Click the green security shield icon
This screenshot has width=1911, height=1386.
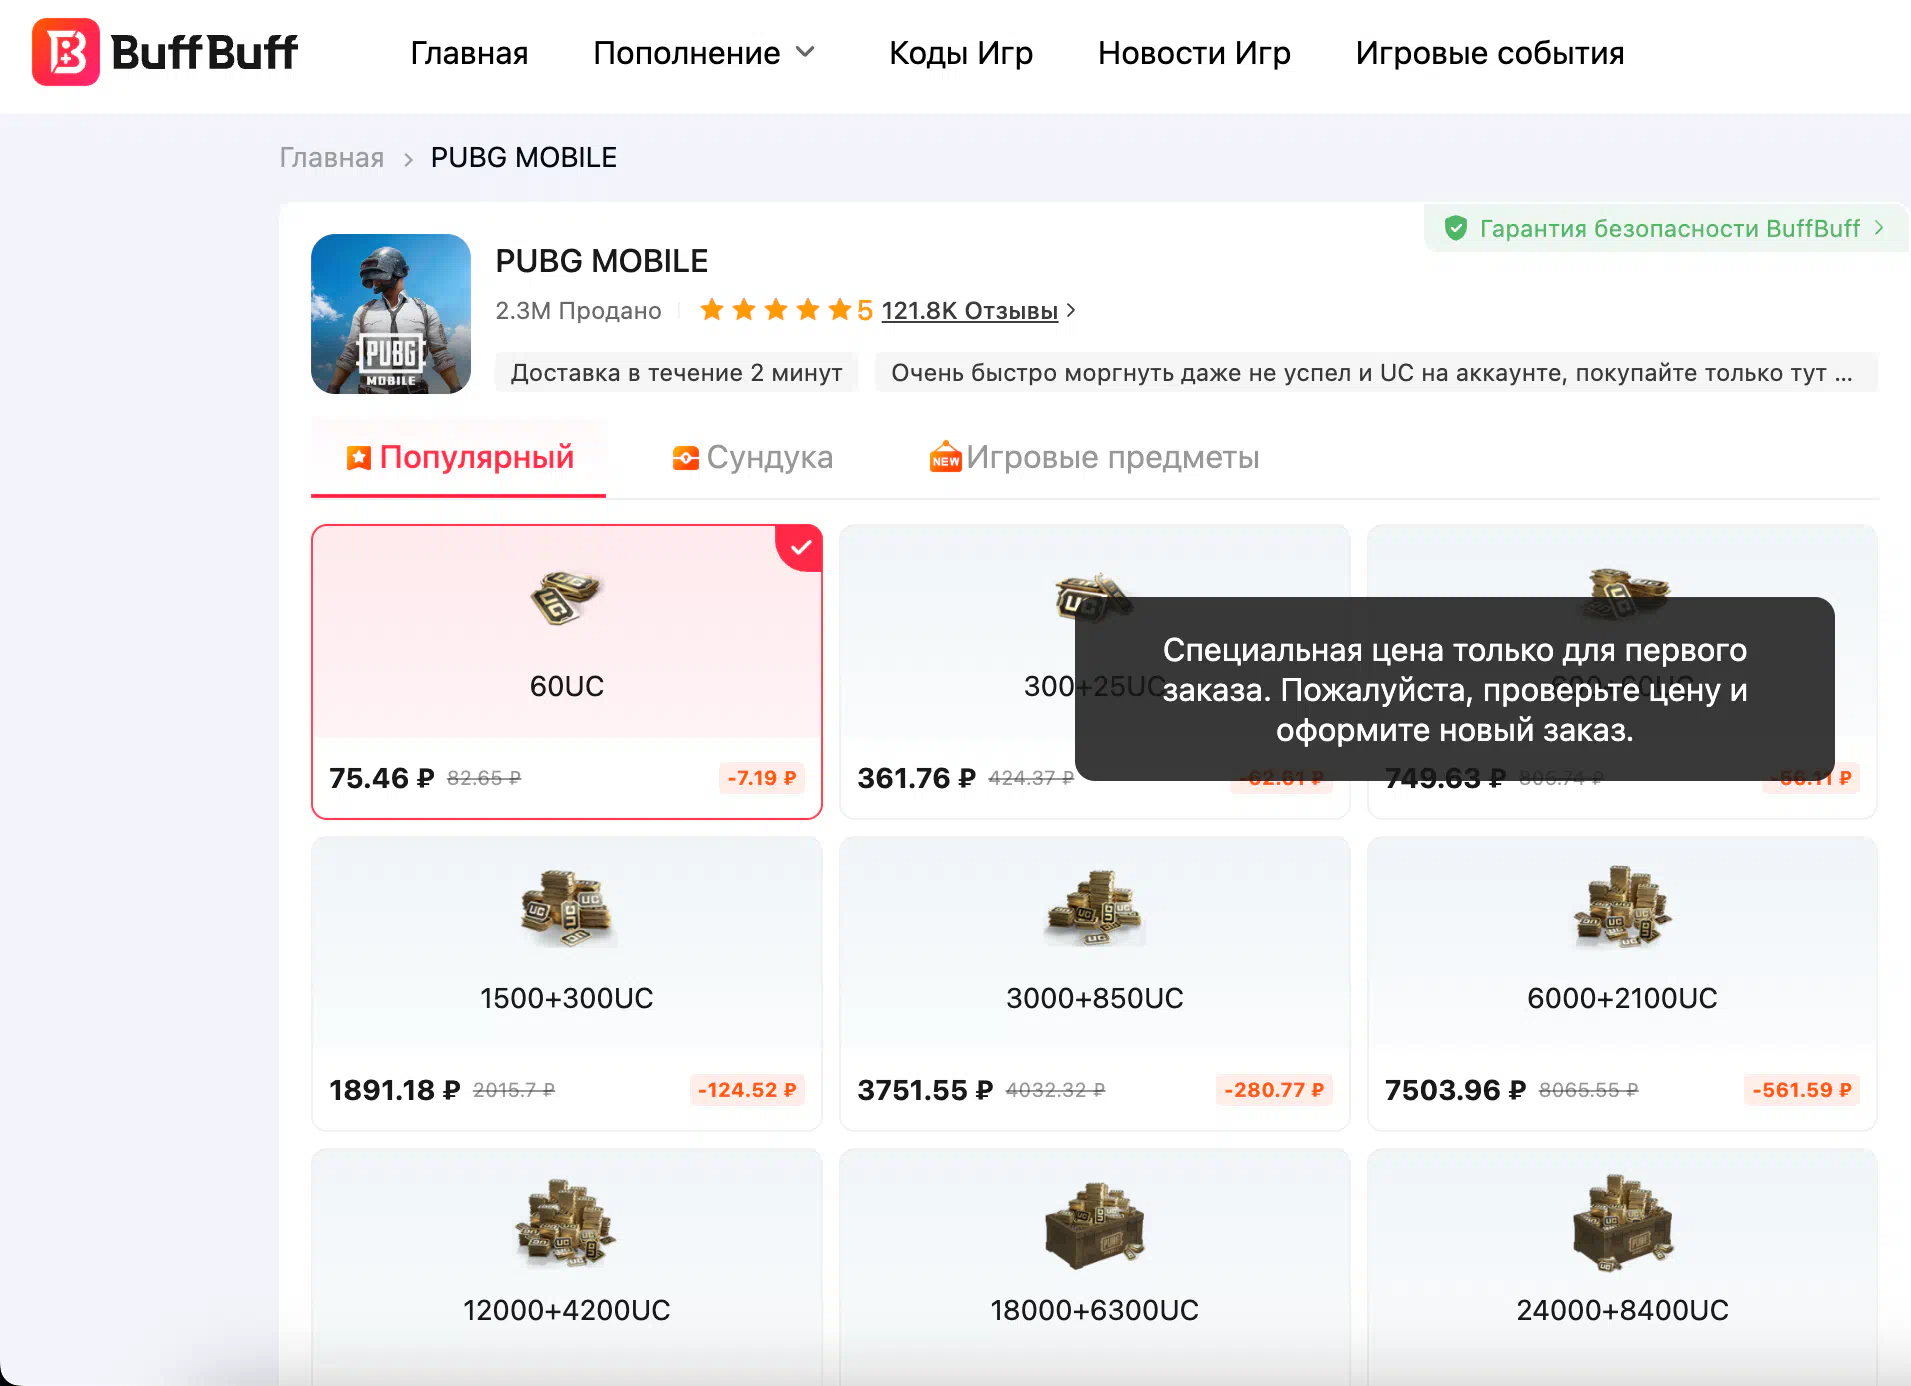click(x=1456, y=229)
